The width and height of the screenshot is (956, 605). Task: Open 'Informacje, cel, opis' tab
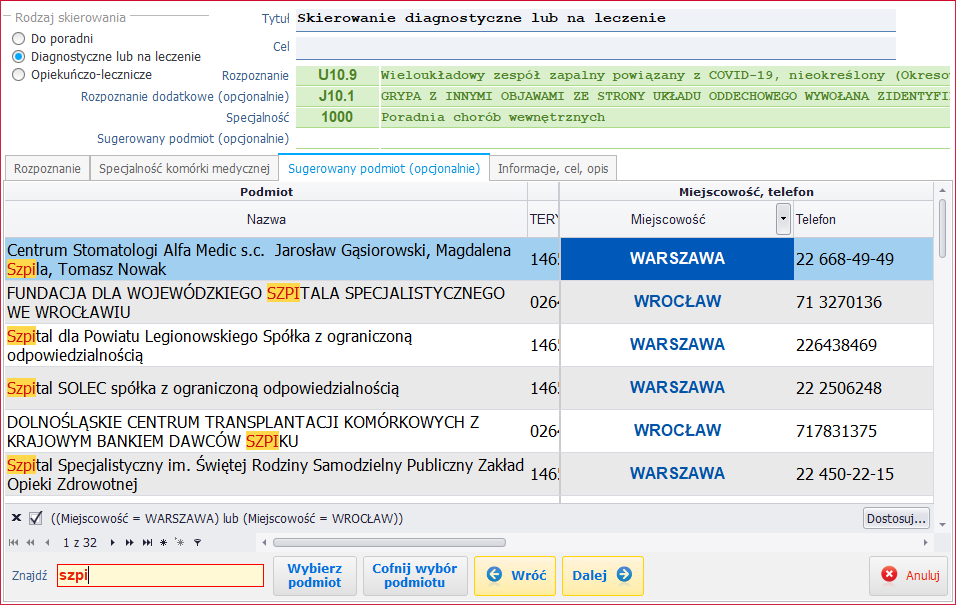click(553, 169)
